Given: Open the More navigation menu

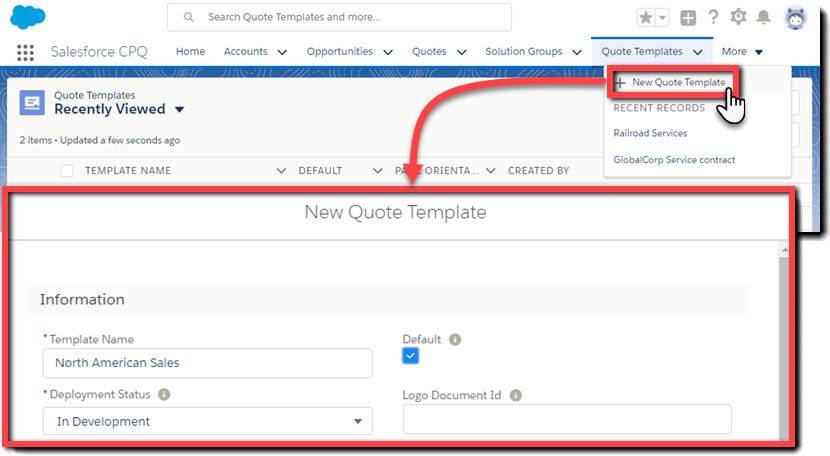Looking at the screenshot, I should click(742, 51).
